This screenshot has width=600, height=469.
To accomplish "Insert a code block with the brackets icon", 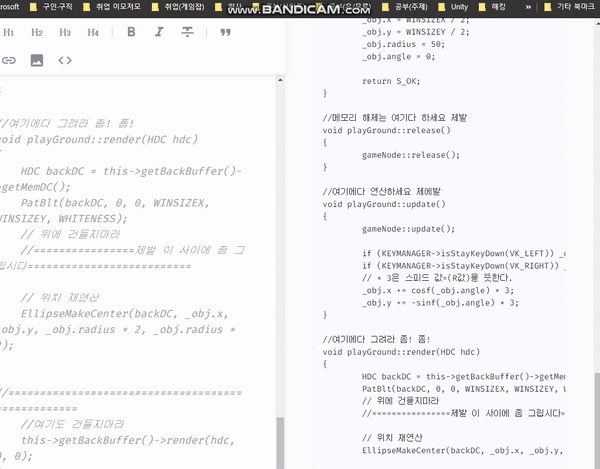I will pos(65,60).
